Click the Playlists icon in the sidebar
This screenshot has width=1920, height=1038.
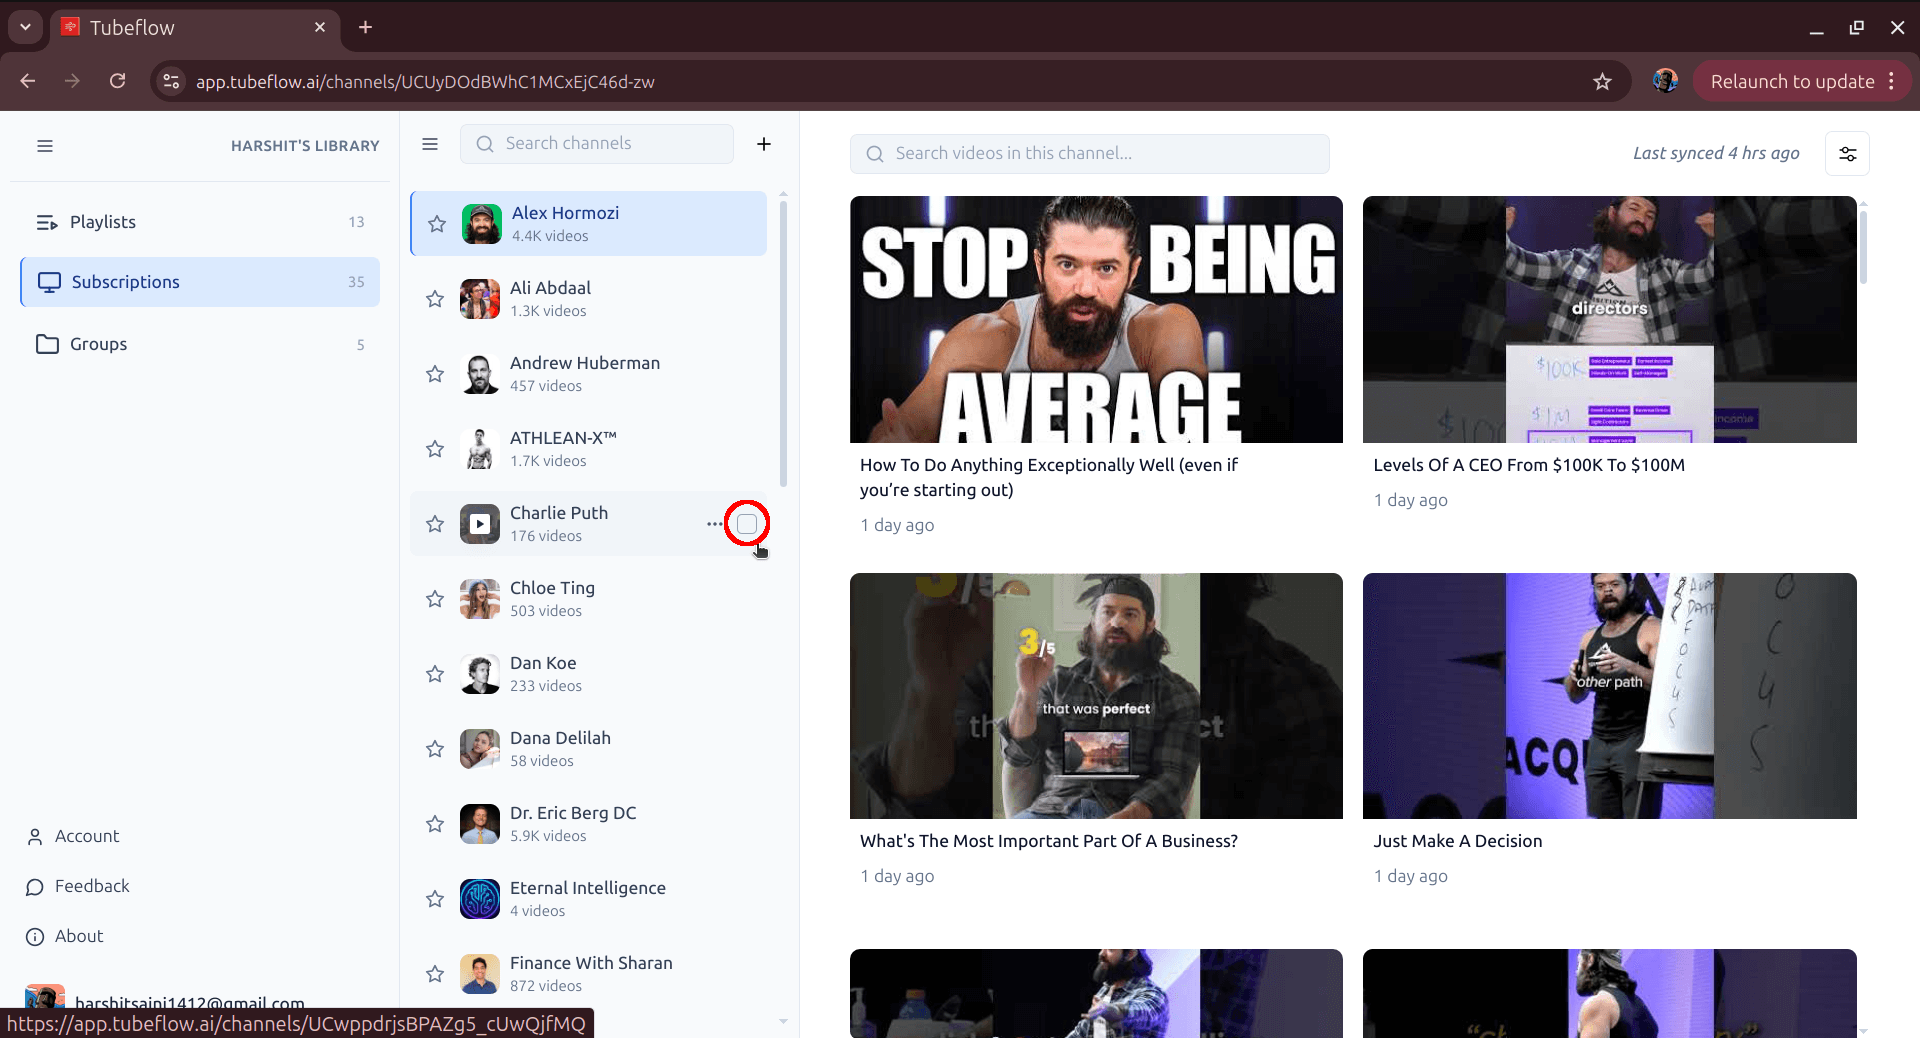pyautogui.click(x=47, y=222)
